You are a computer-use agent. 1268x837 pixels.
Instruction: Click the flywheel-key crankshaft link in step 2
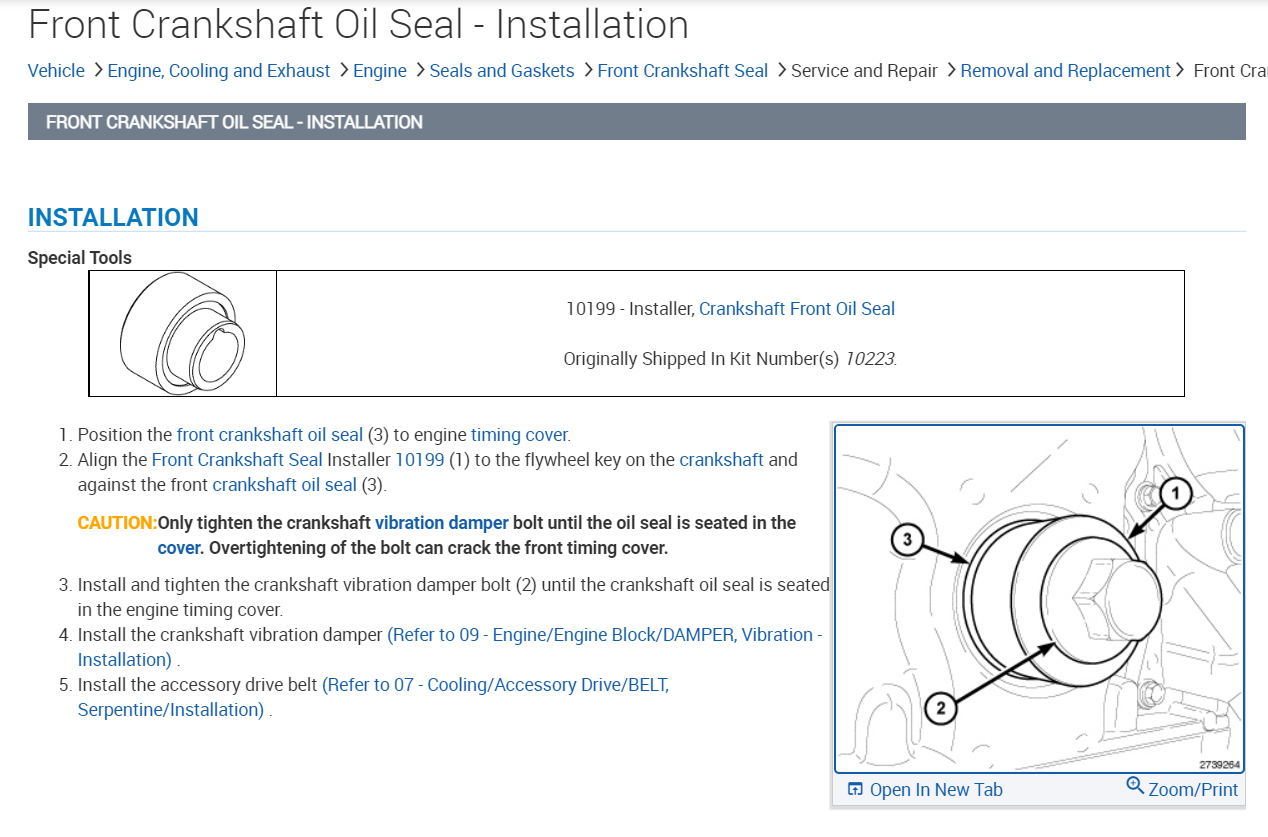pyautogui.click(x=721, y=459)
